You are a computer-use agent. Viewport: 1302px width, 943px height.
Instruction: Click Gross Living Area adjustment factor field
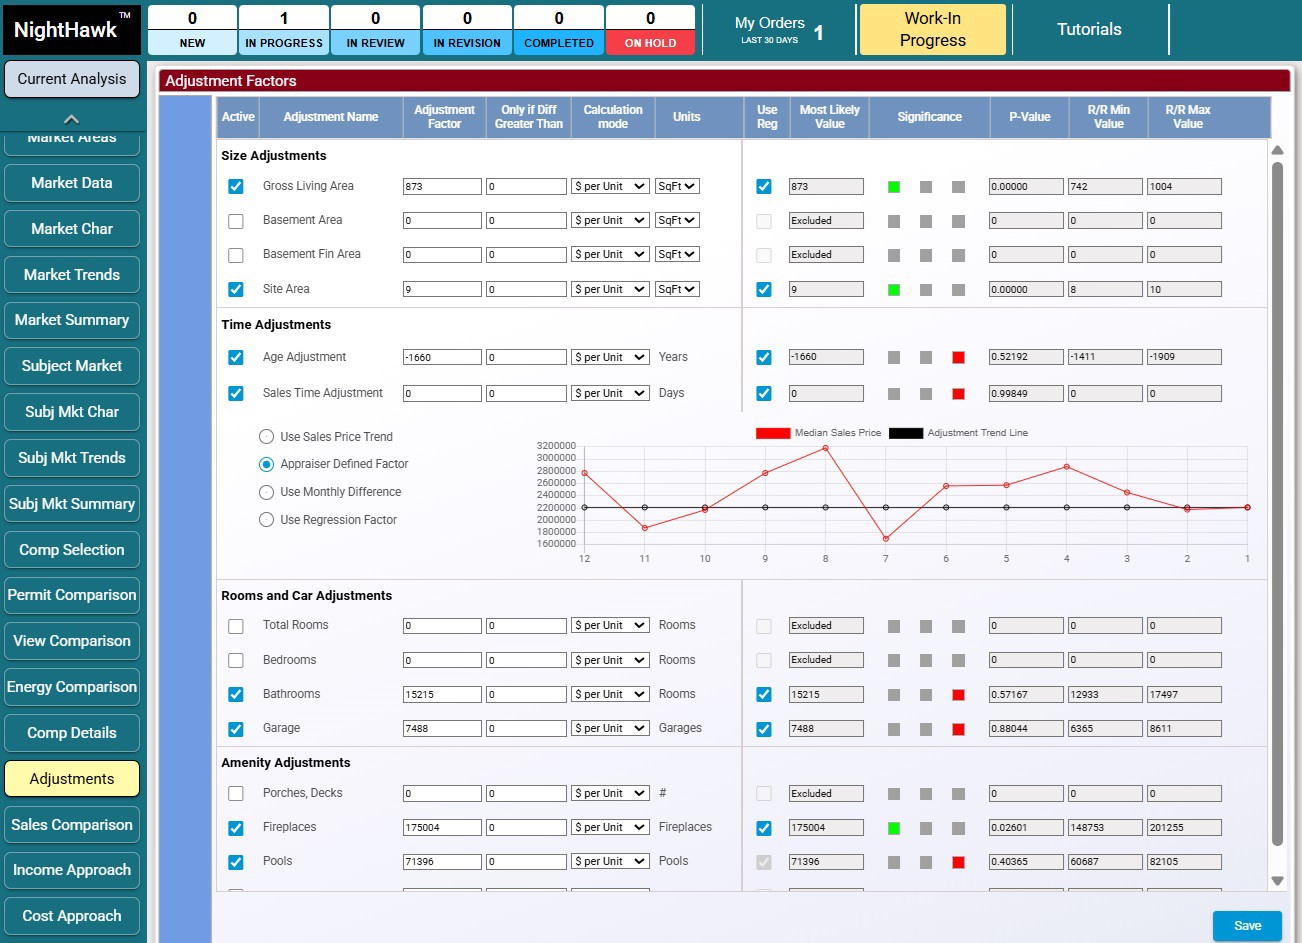click(442, 187)
